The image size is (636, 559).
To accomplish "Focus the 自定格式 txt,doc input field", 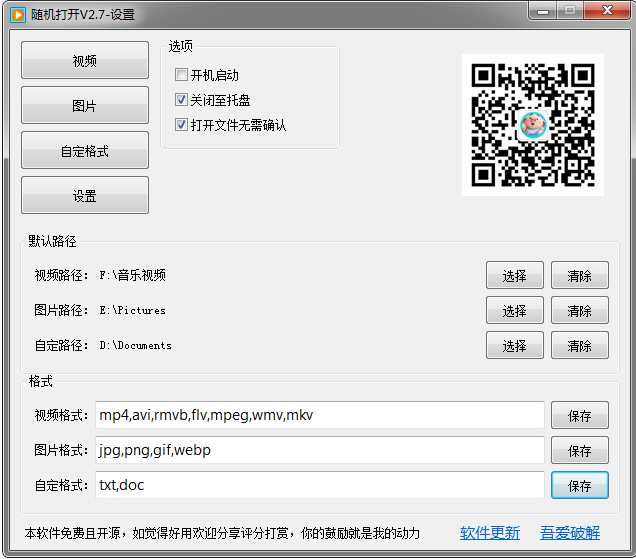I will tap(320, 485).
